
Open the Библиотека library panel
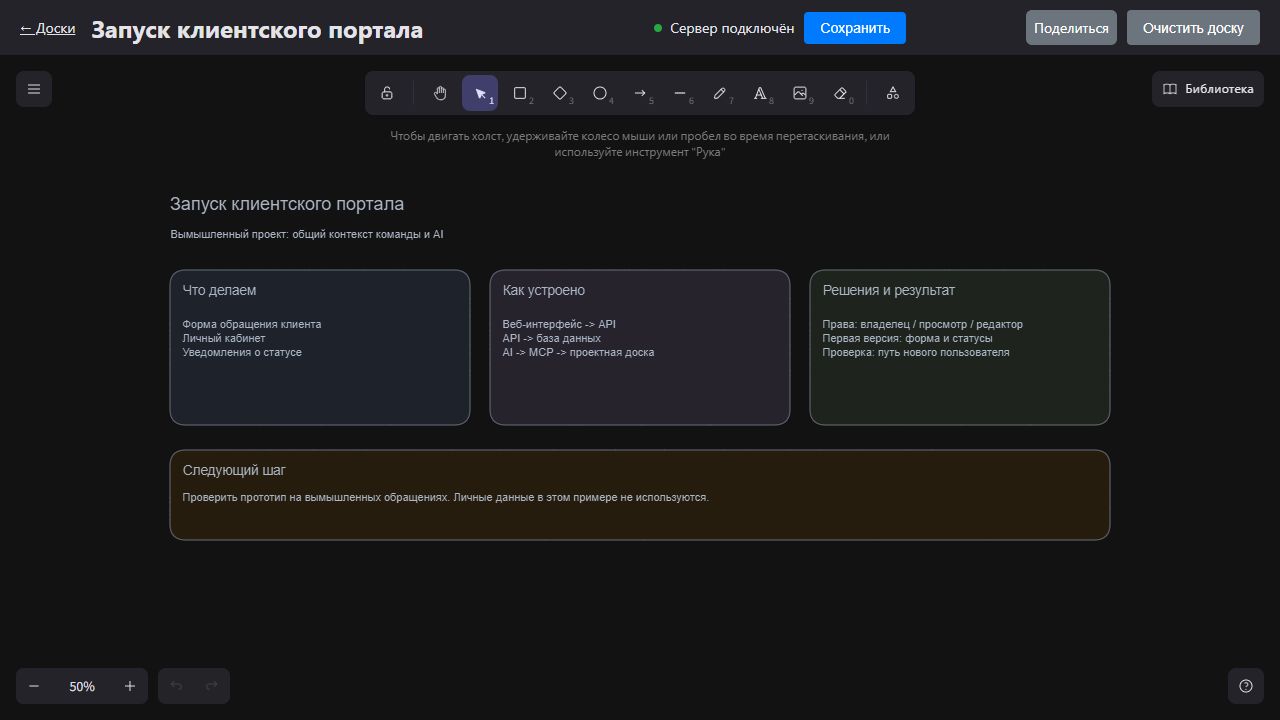[1208, 89]
